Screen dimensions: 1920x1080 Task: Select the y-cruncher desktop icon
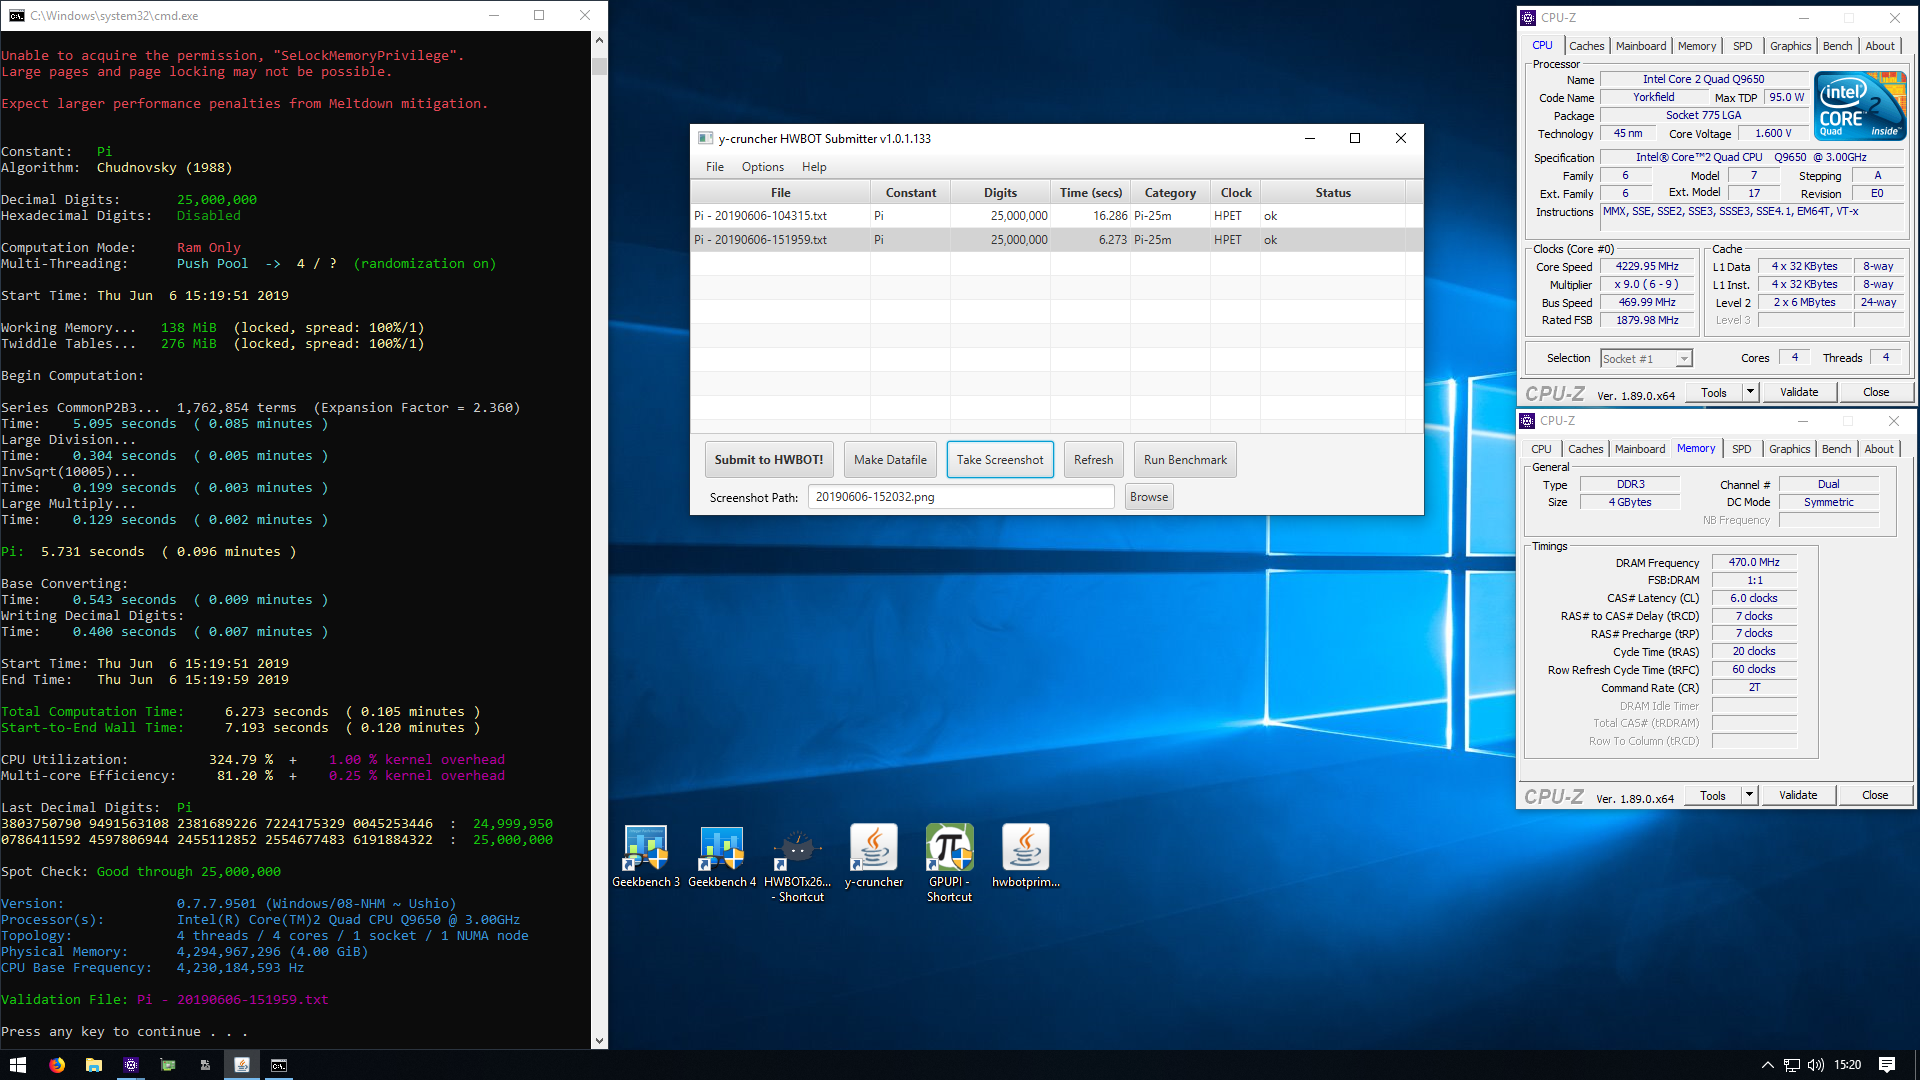874,856
